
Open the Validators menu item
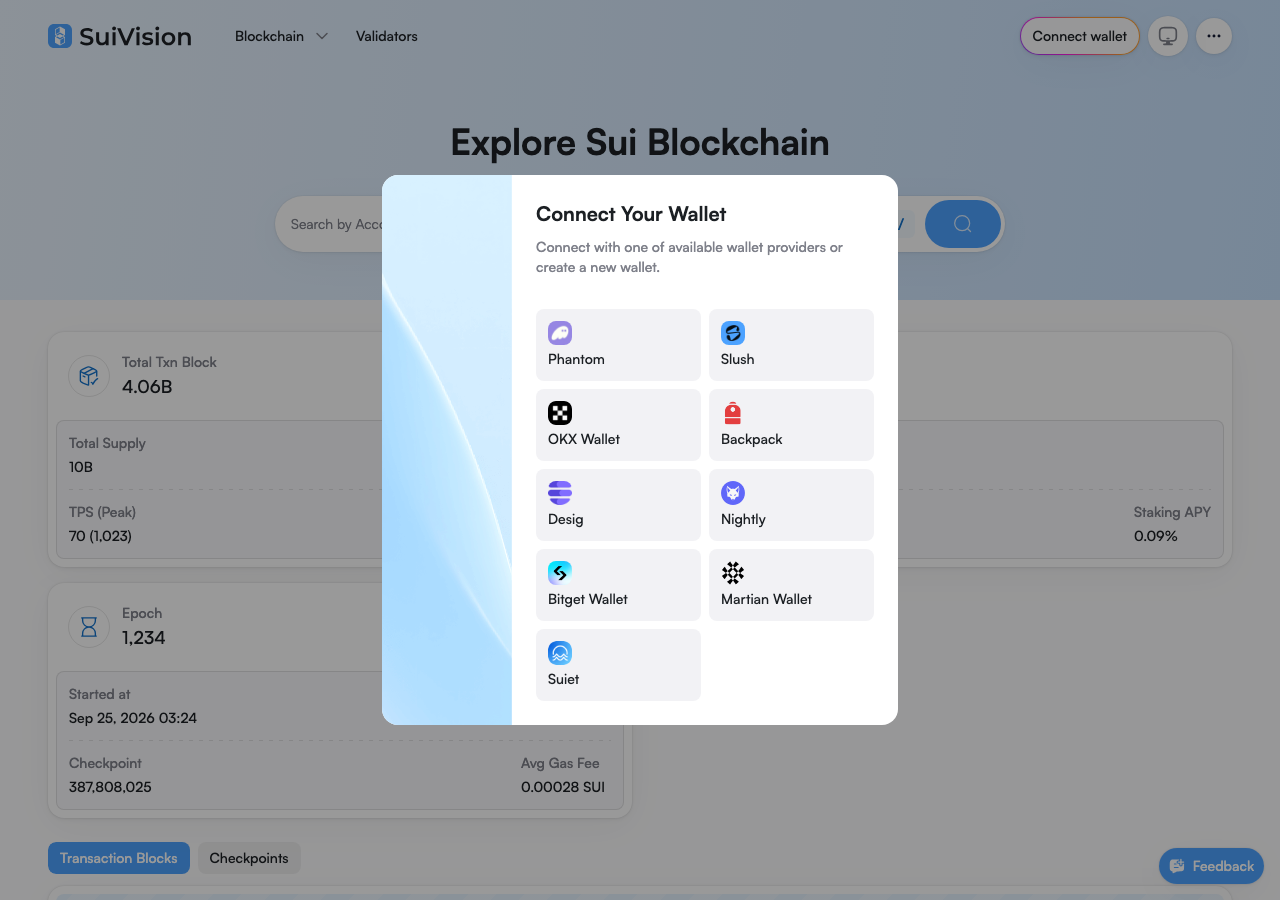pyautogui.click(x=387, y=36)
